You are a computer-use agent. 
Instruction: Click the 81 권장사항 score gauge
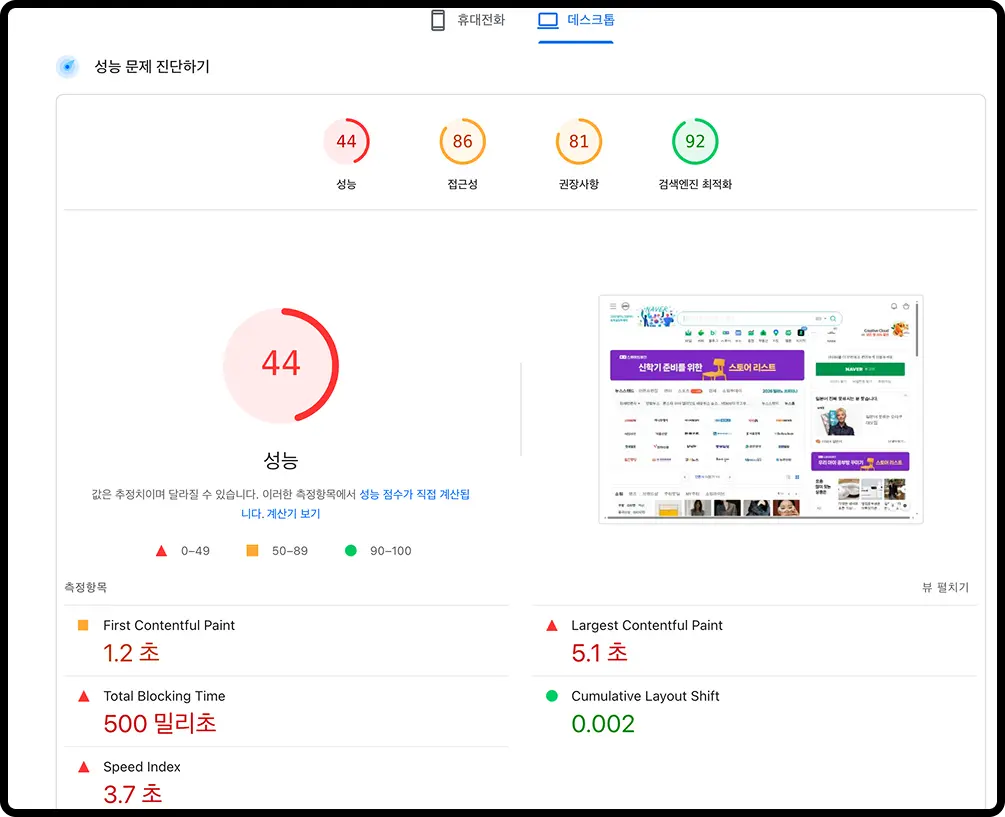point(578,141)
